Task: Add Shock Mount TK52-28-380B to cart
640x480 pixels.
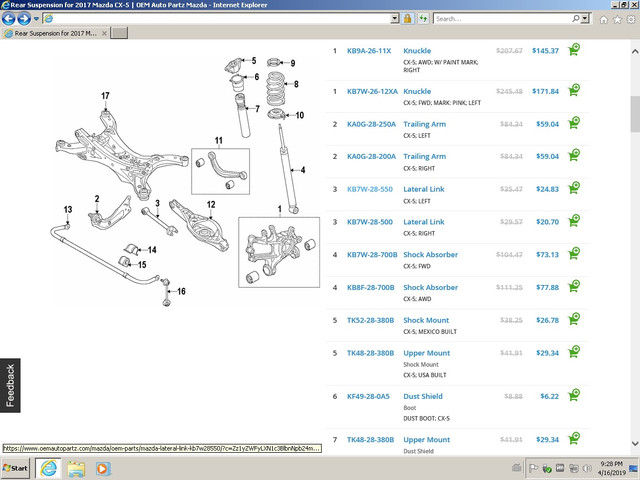Action: 574,319
